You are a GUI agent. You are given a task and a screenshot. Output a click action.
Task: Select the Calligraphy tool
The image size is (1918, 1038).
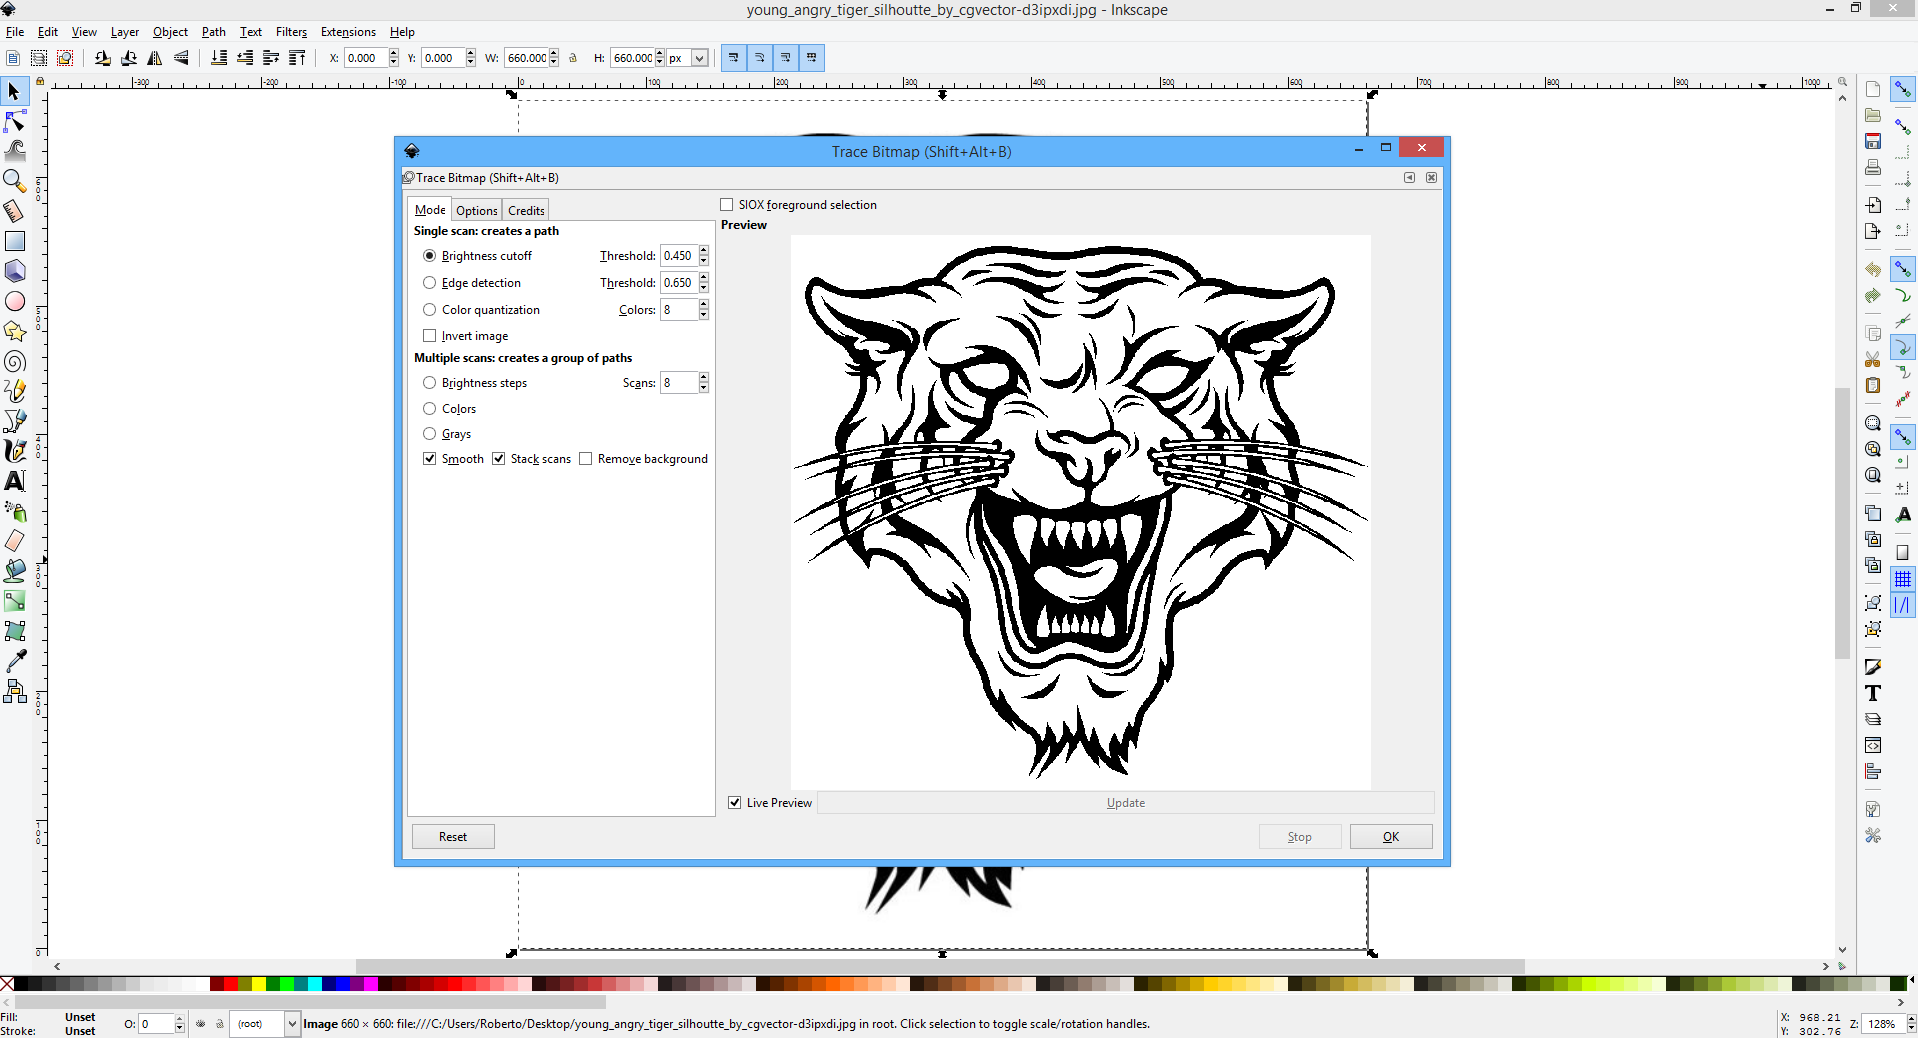coord(14,451)
